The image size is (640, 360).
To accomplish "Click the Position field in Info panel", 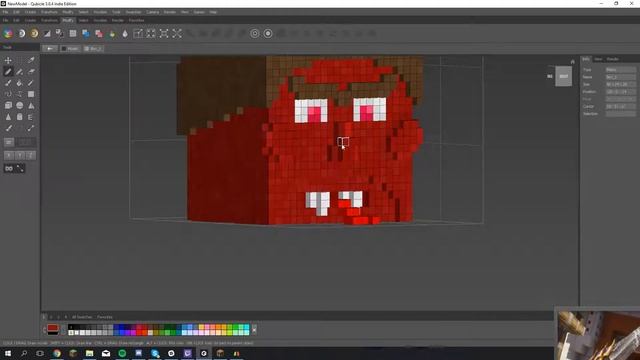I will 620,92.
